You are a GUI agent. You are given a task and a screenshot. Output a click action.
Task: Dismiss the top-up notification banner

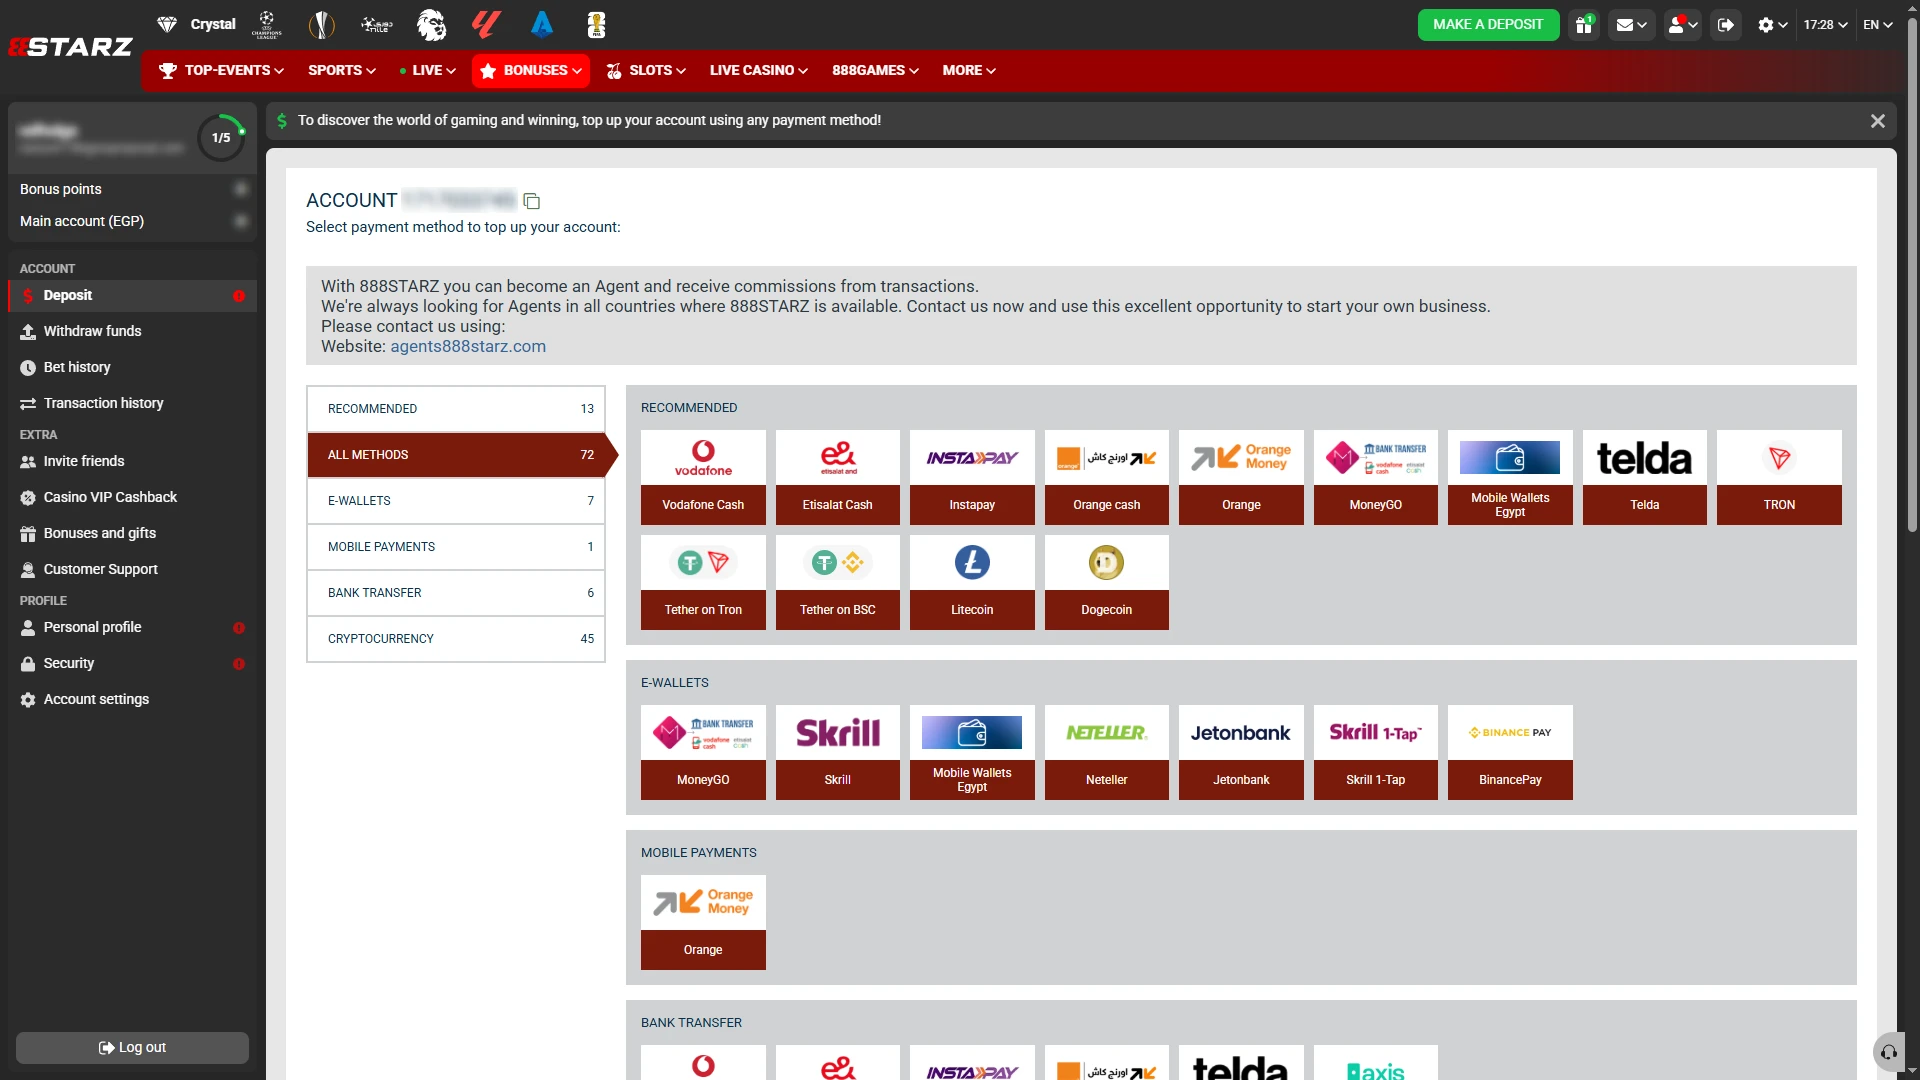coord(1878,121)
